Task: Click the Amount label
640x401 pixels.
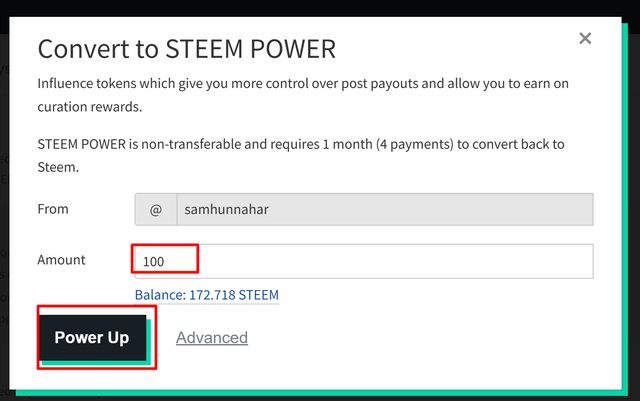Action: click(x=62, y=260)
